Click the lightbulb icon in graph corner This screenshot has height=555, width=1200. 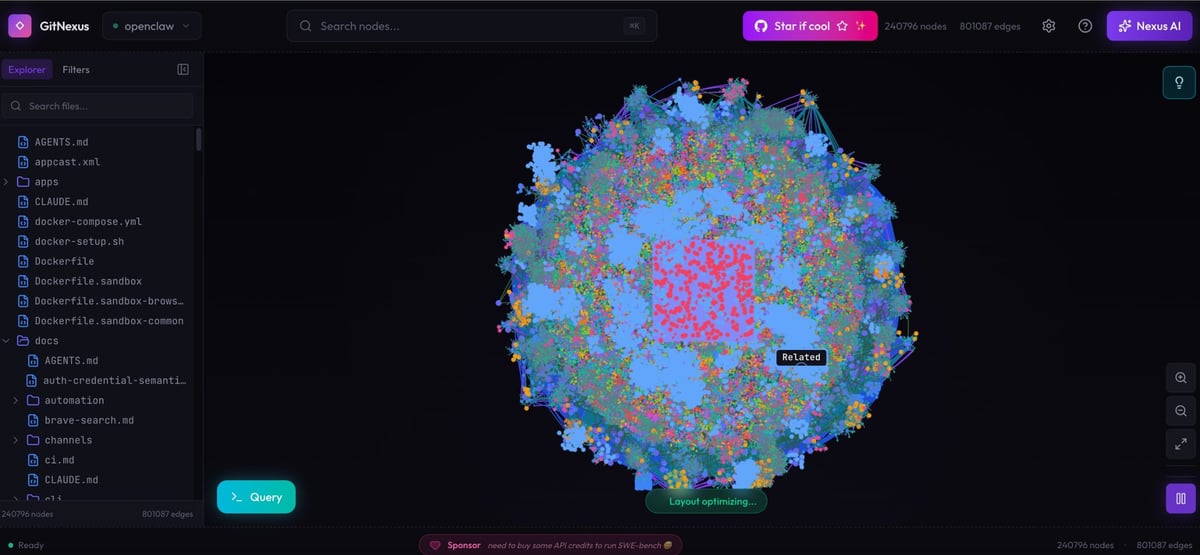click(x=1179, y=82)
